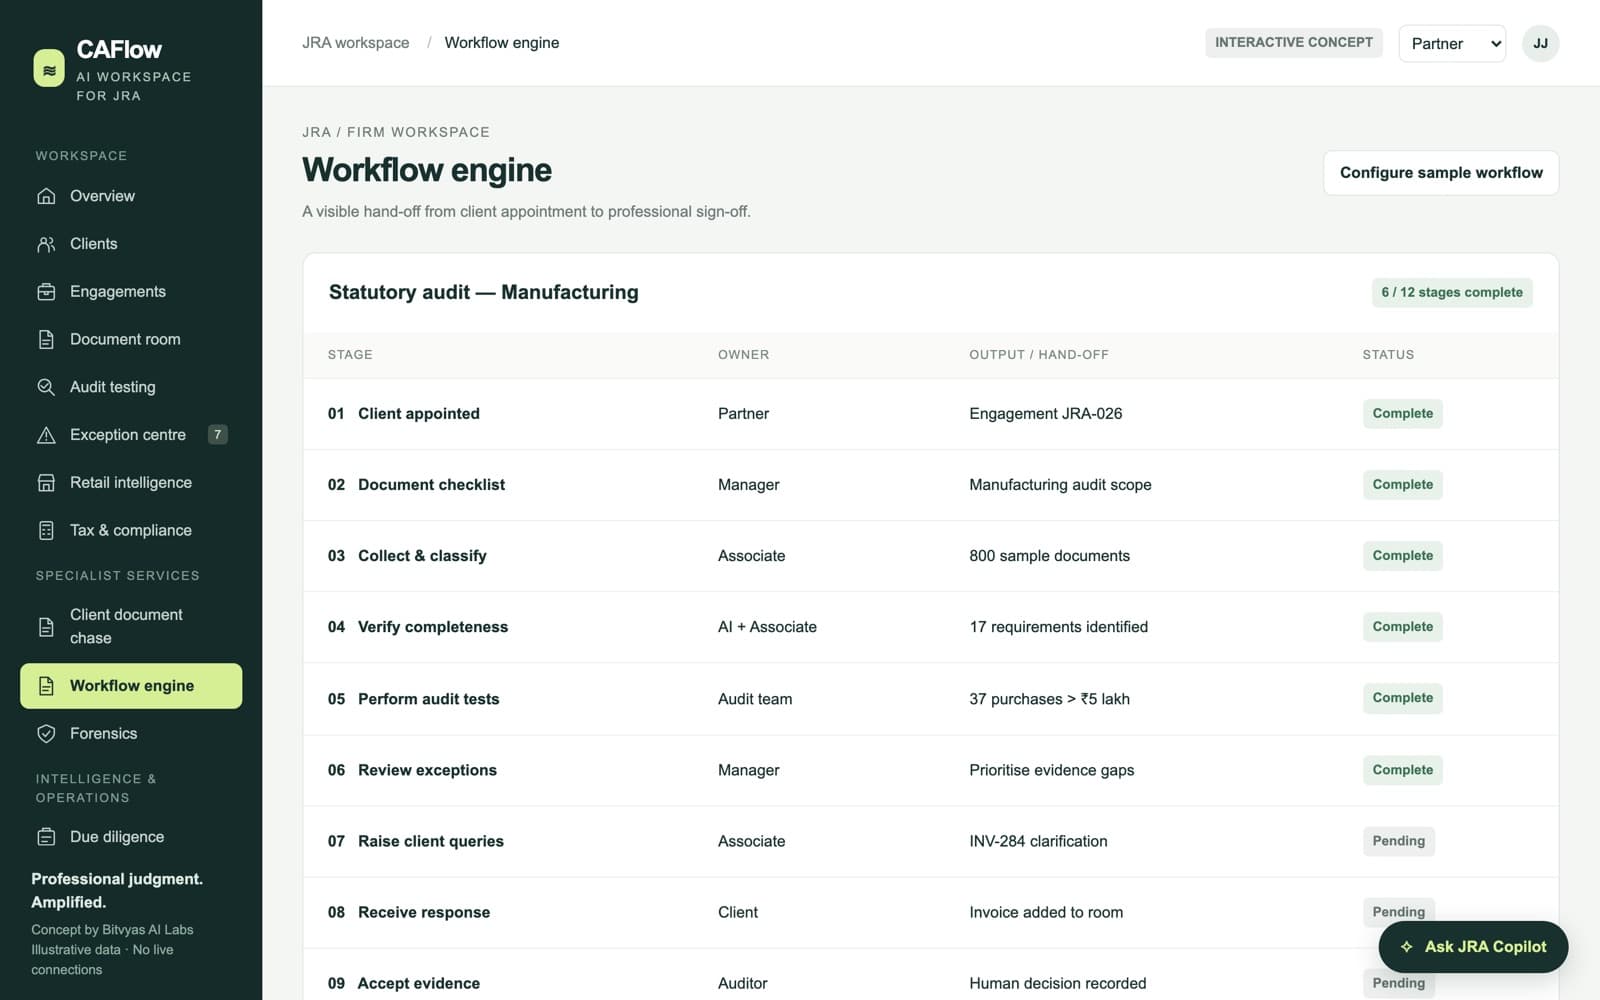
Task: Go to Overview in the sidebar
Action: [x=131, y=196]
